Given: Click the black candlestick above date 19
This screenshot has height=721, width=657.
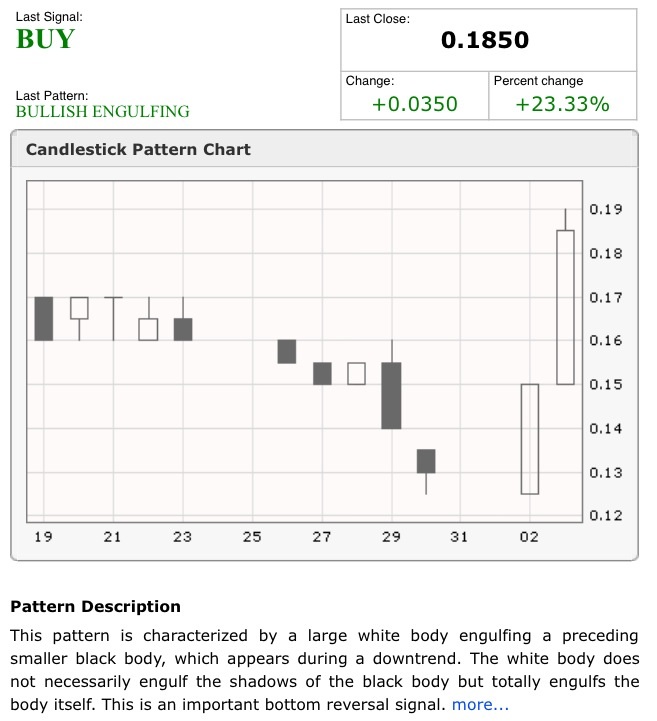Looking at the screenshot, I should pyautogui.click(x=43, y=318).
